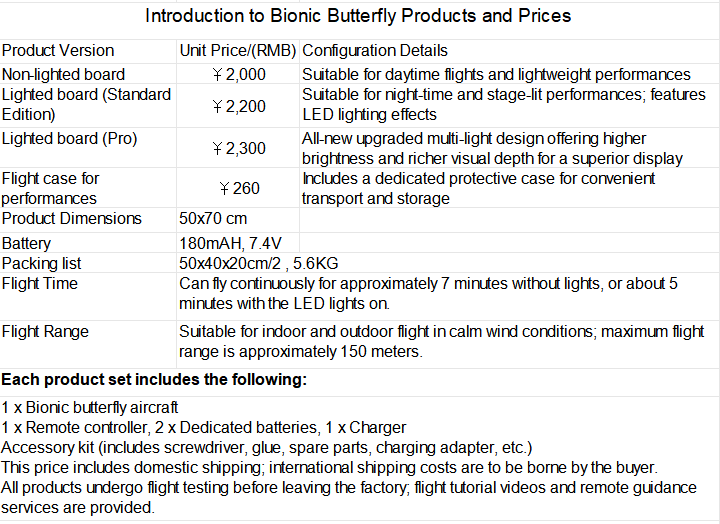
Task: Click the ¥2,000 price cell
Action: (238, 73)
